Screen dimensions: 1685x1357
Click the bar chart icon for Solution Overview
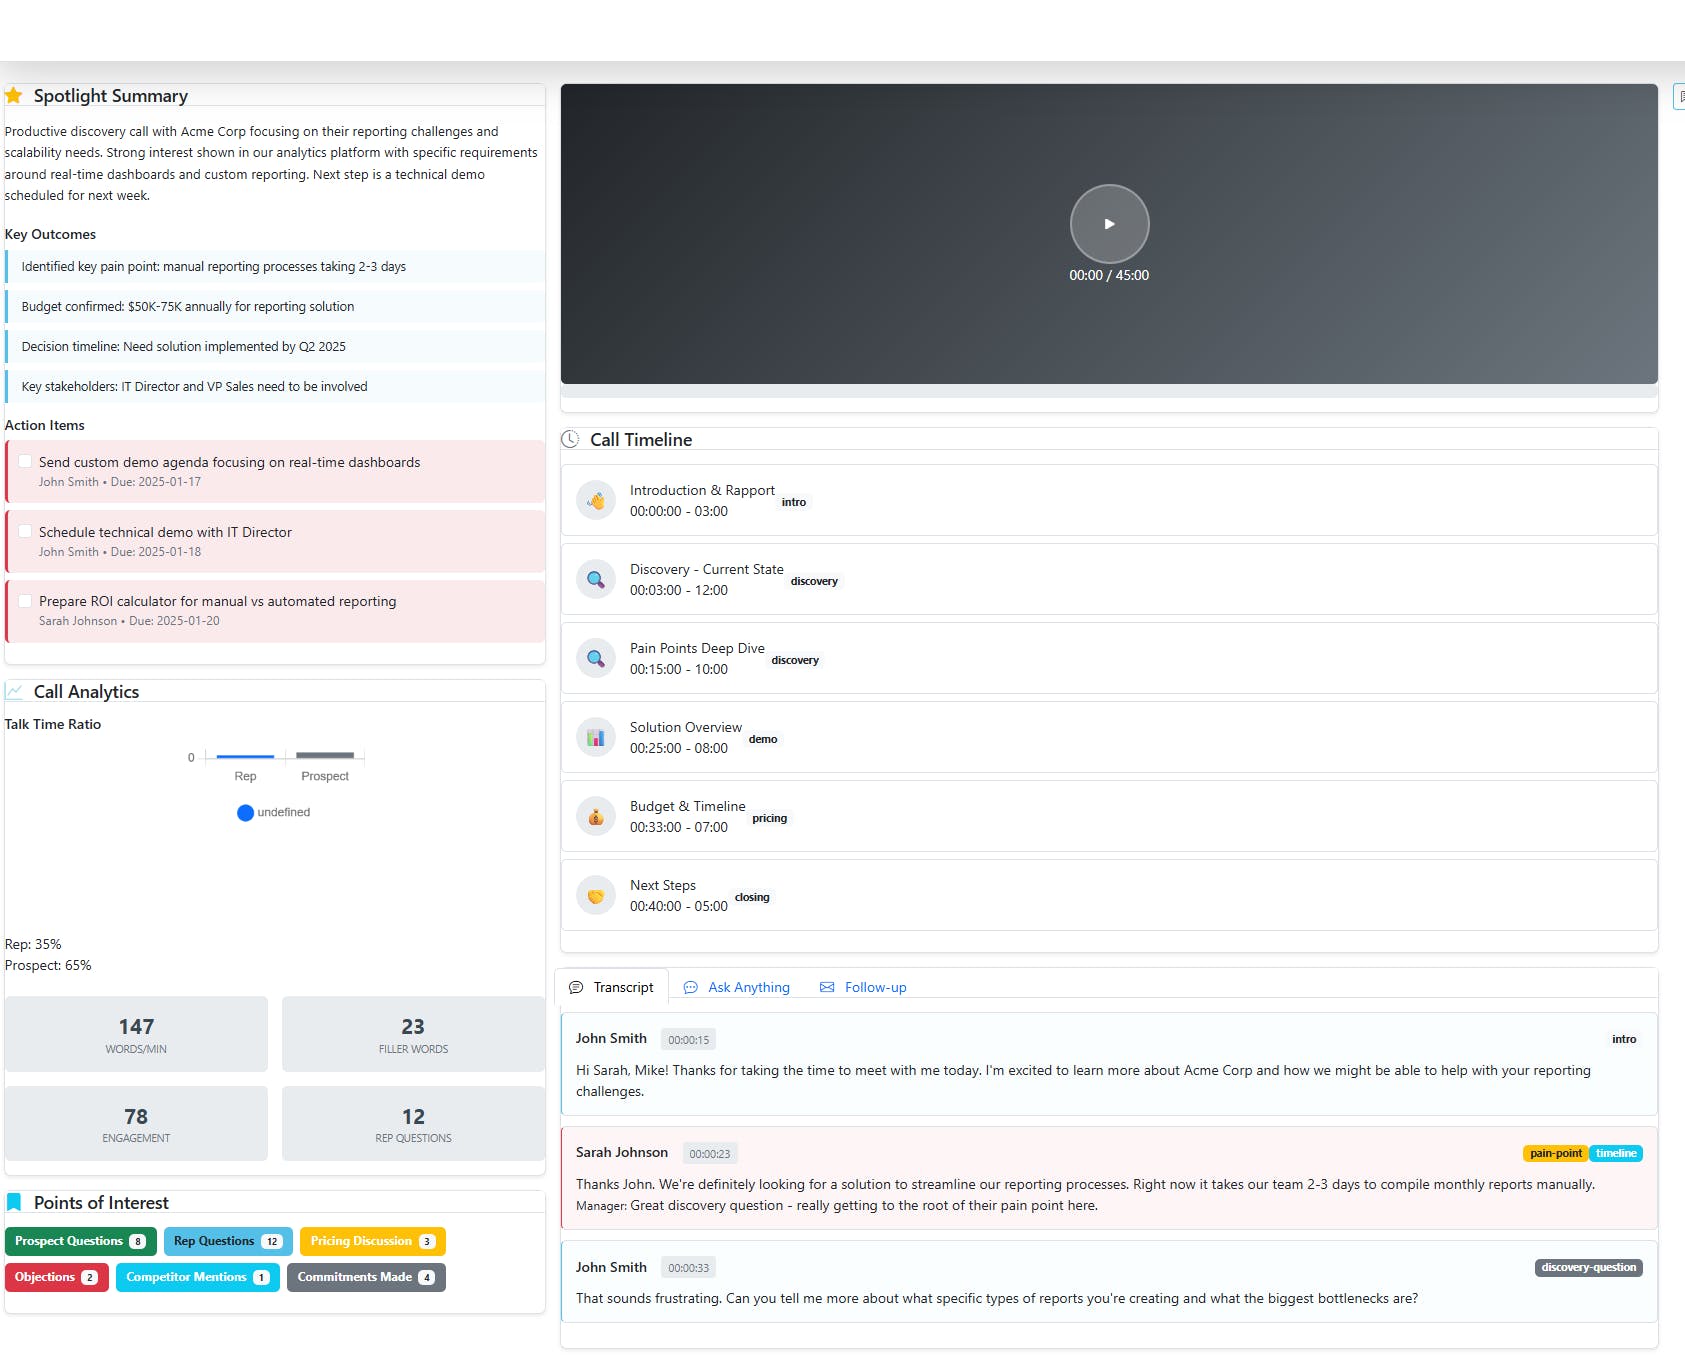595,737
